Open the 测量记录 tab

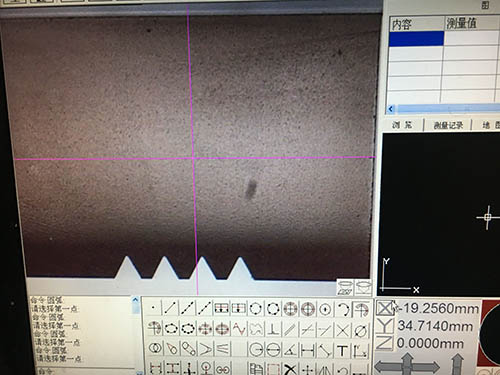tap(448, 125)
